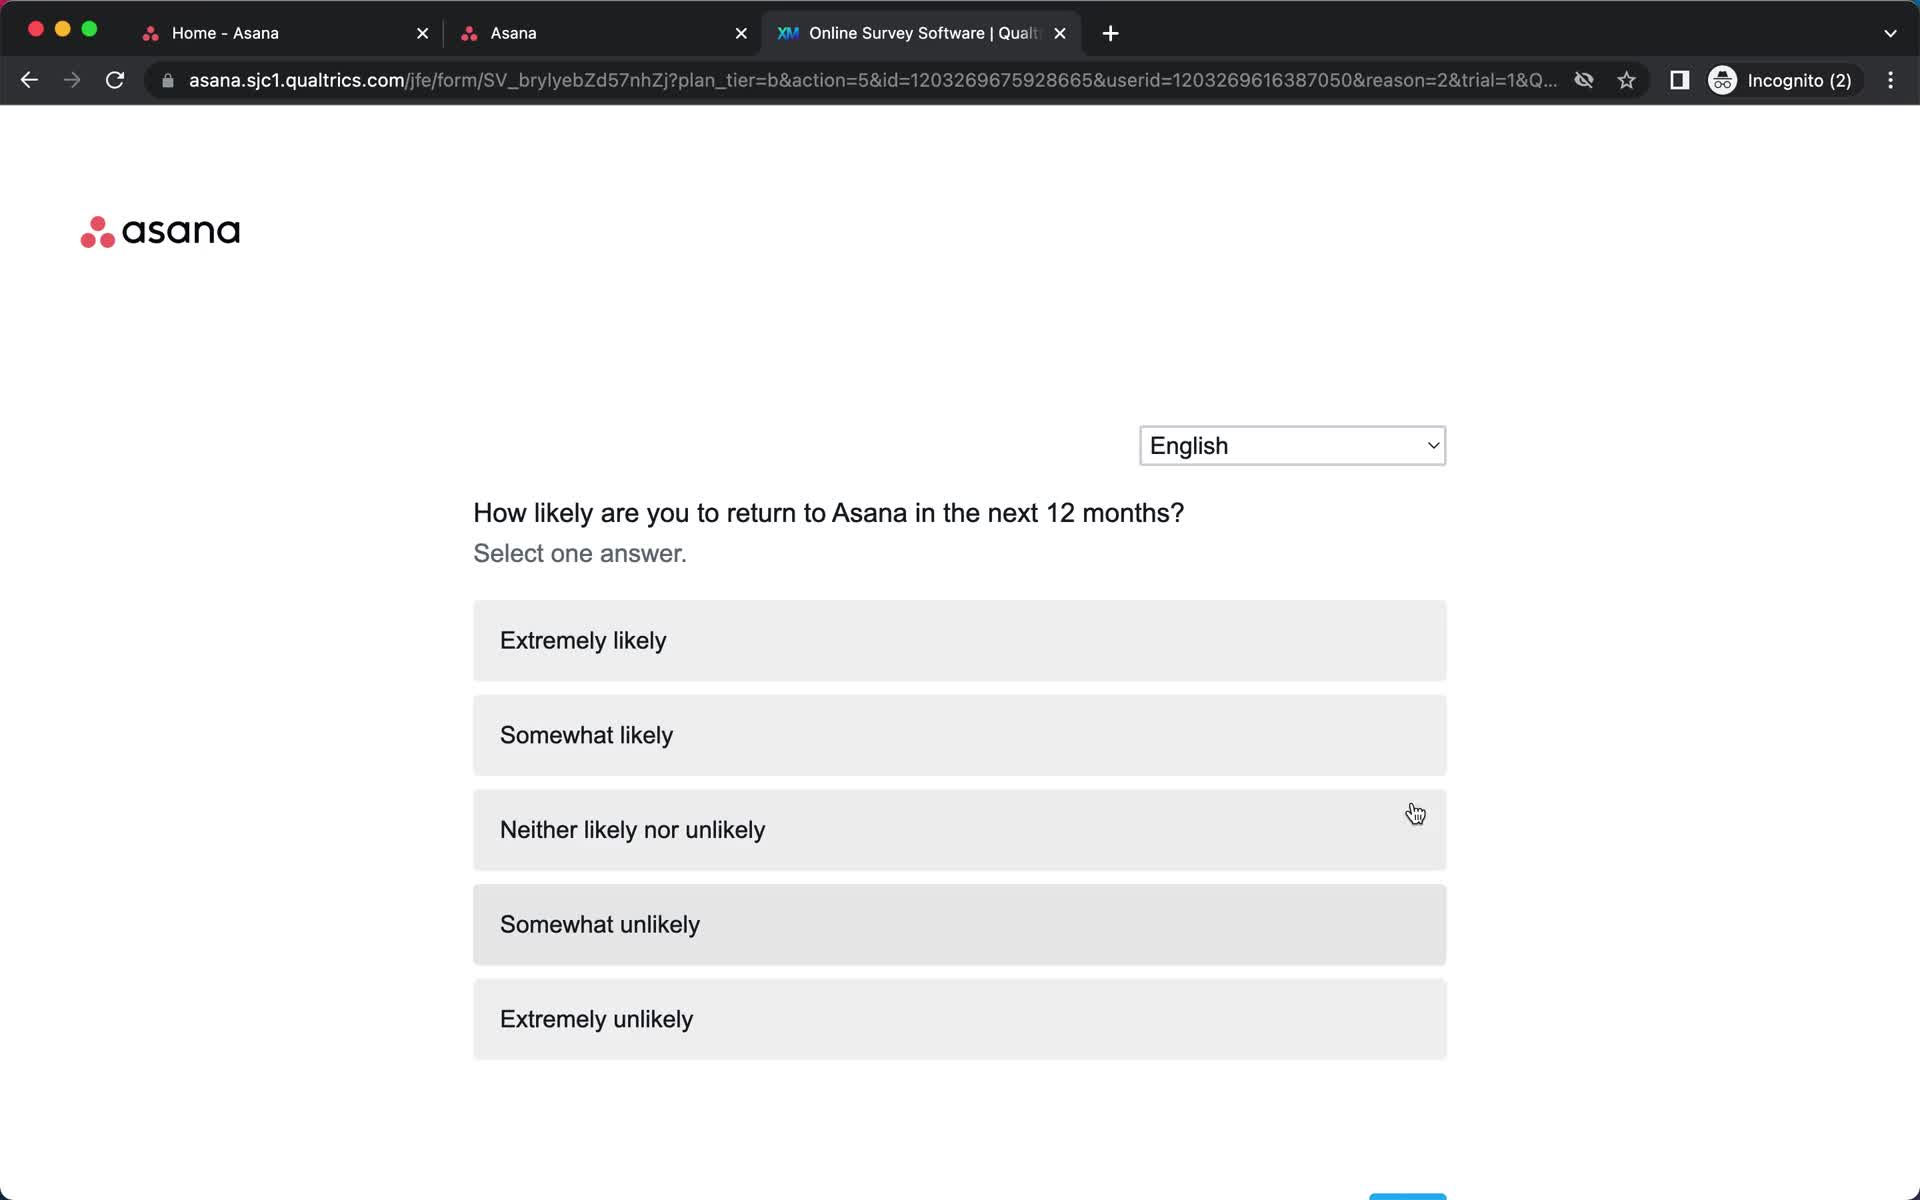Click the address bar URL field
This screenshot has height=1200, width=1920.
pyautogui.click(x=871, y=80)
